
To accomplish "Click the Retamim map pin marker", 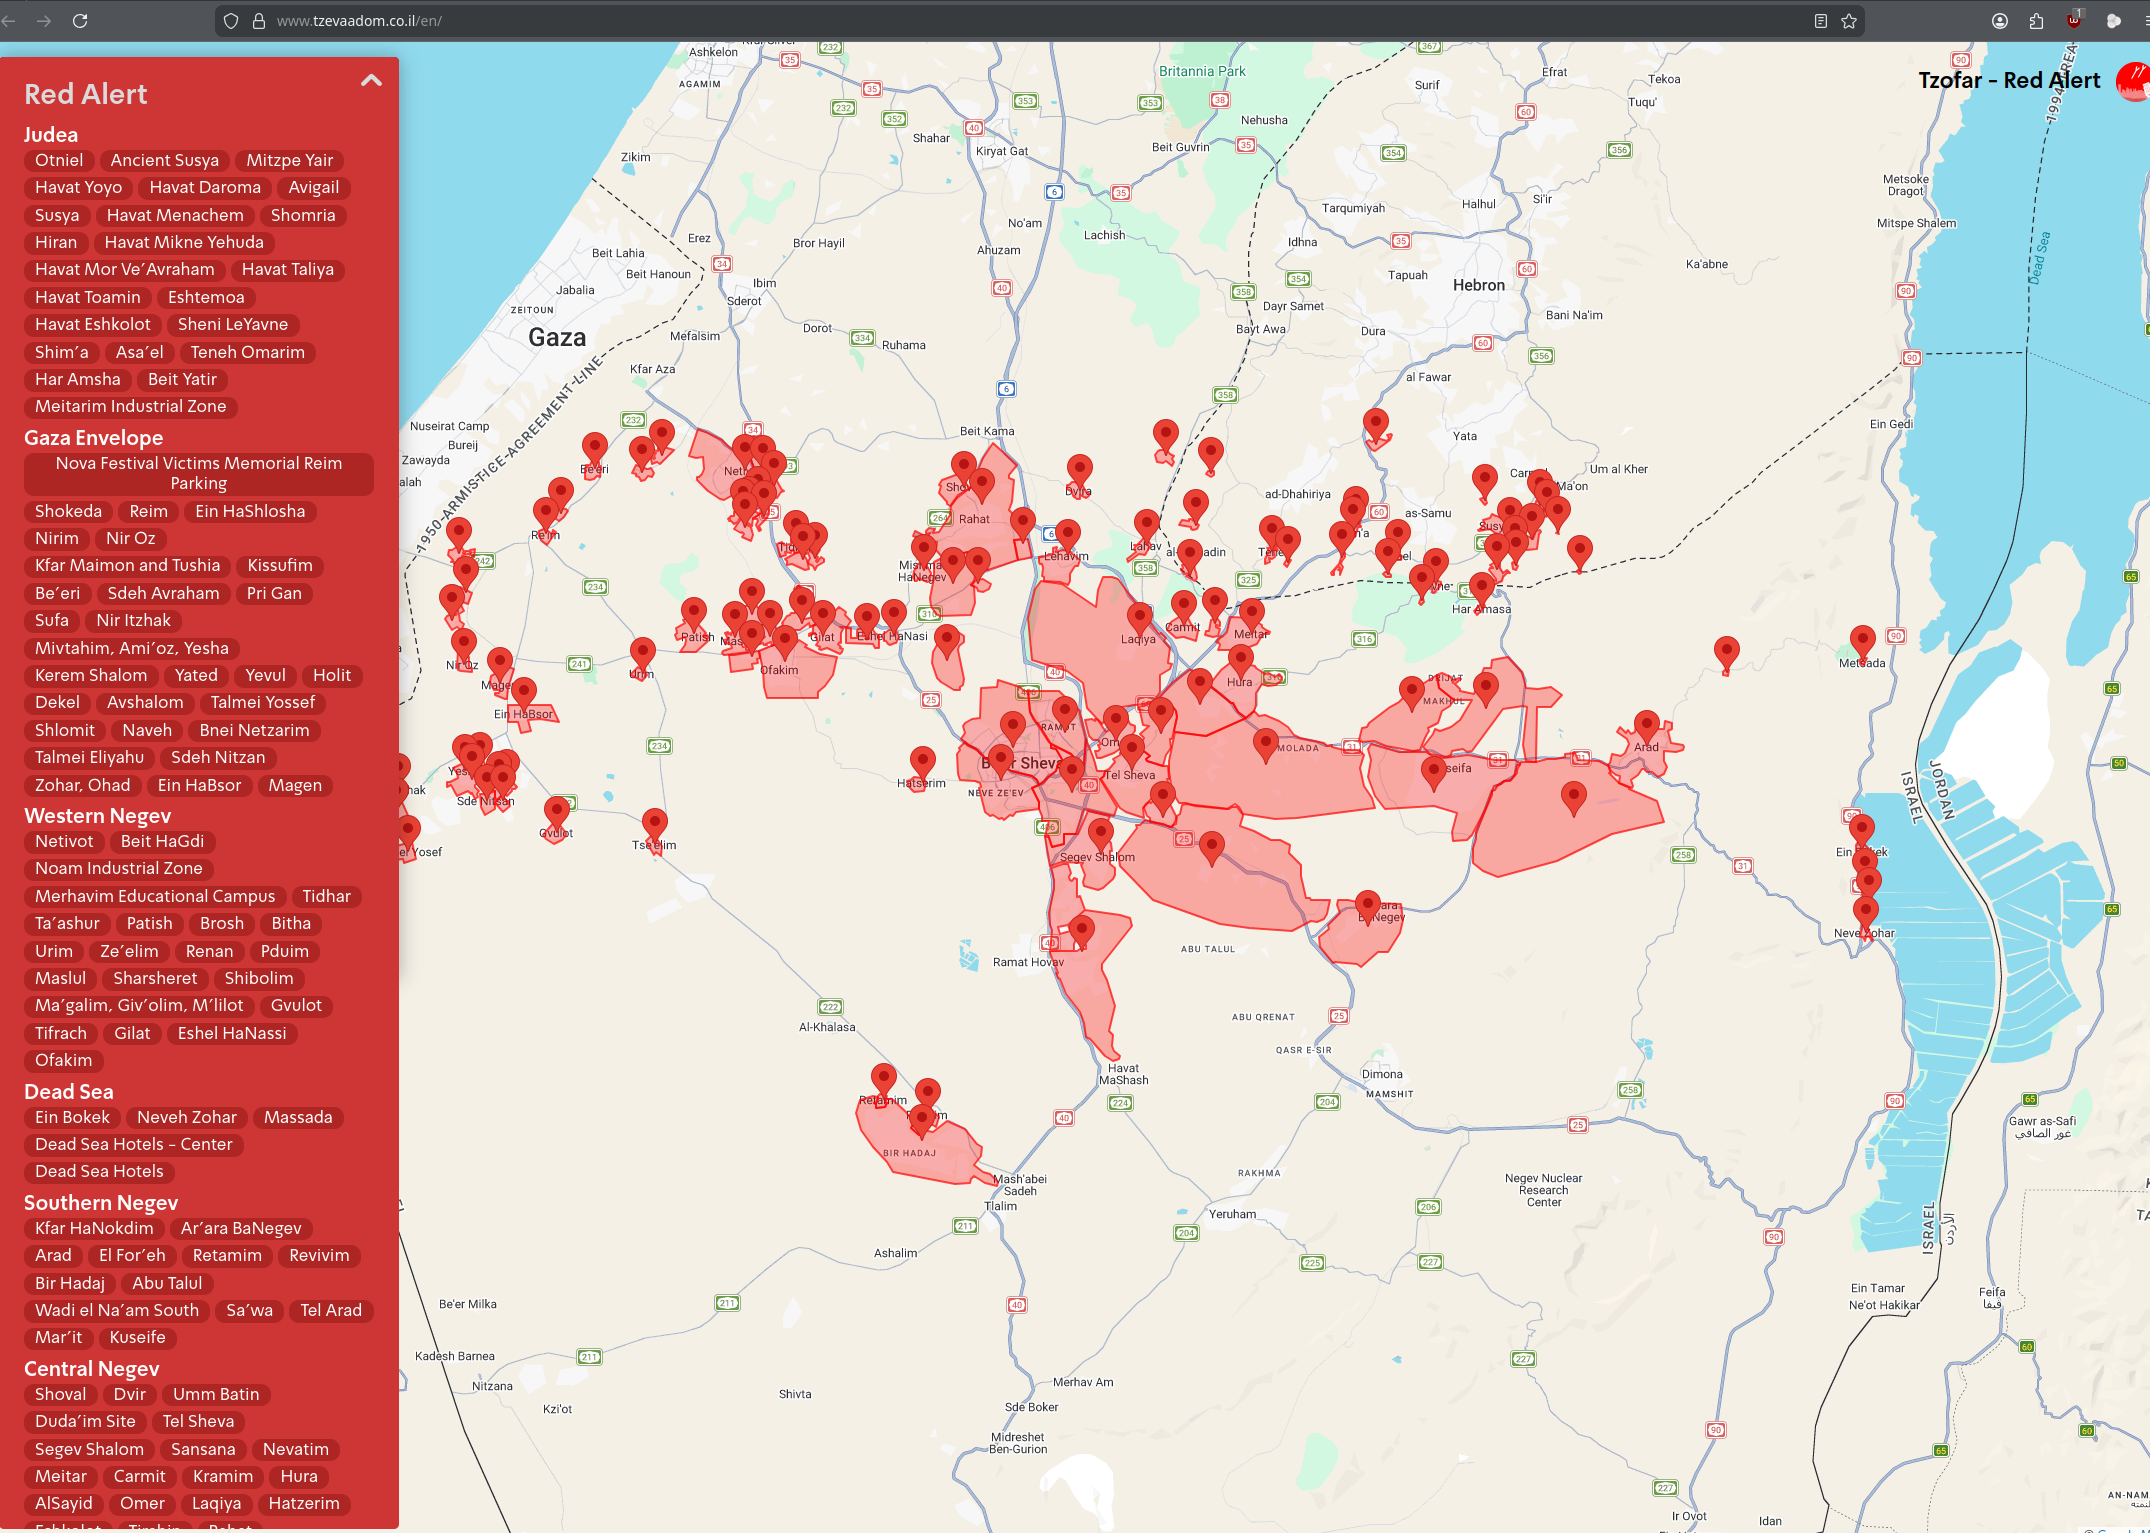I will (x=883, y=1078).
